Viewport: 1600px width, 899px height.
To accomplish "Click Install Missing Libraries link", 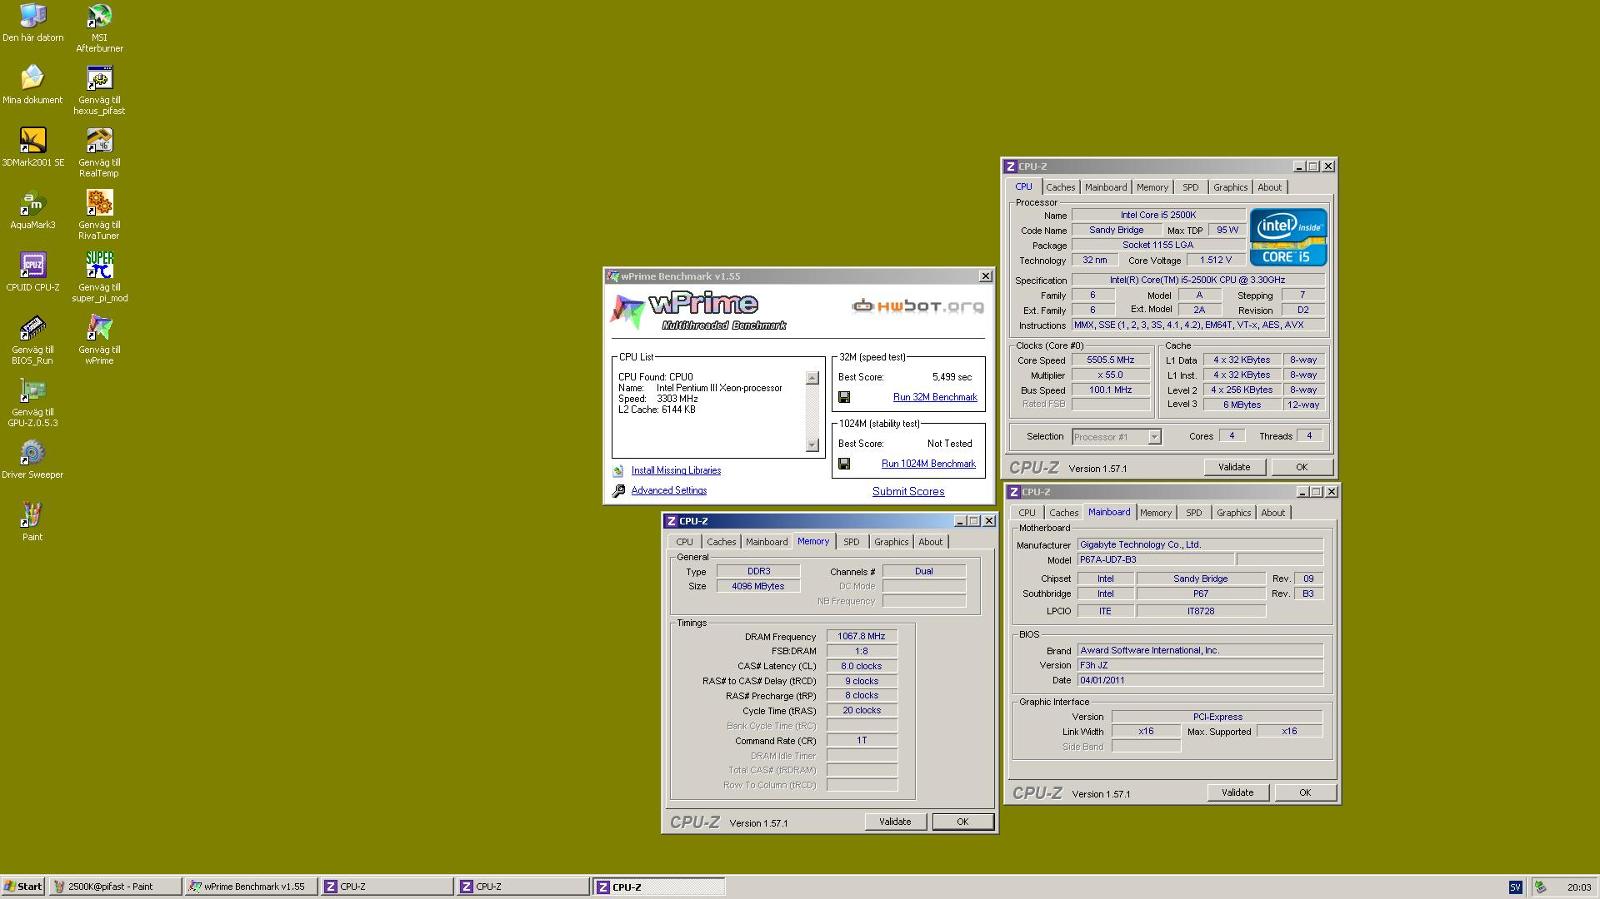I will [676, 470].
